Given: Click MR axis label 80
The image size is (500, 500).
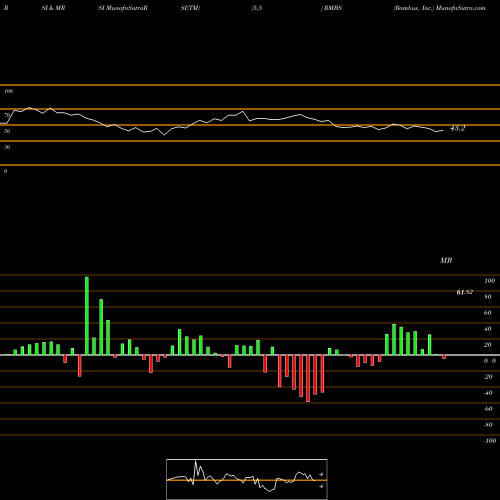Looking at the screenshot, I should click(488, 297).
